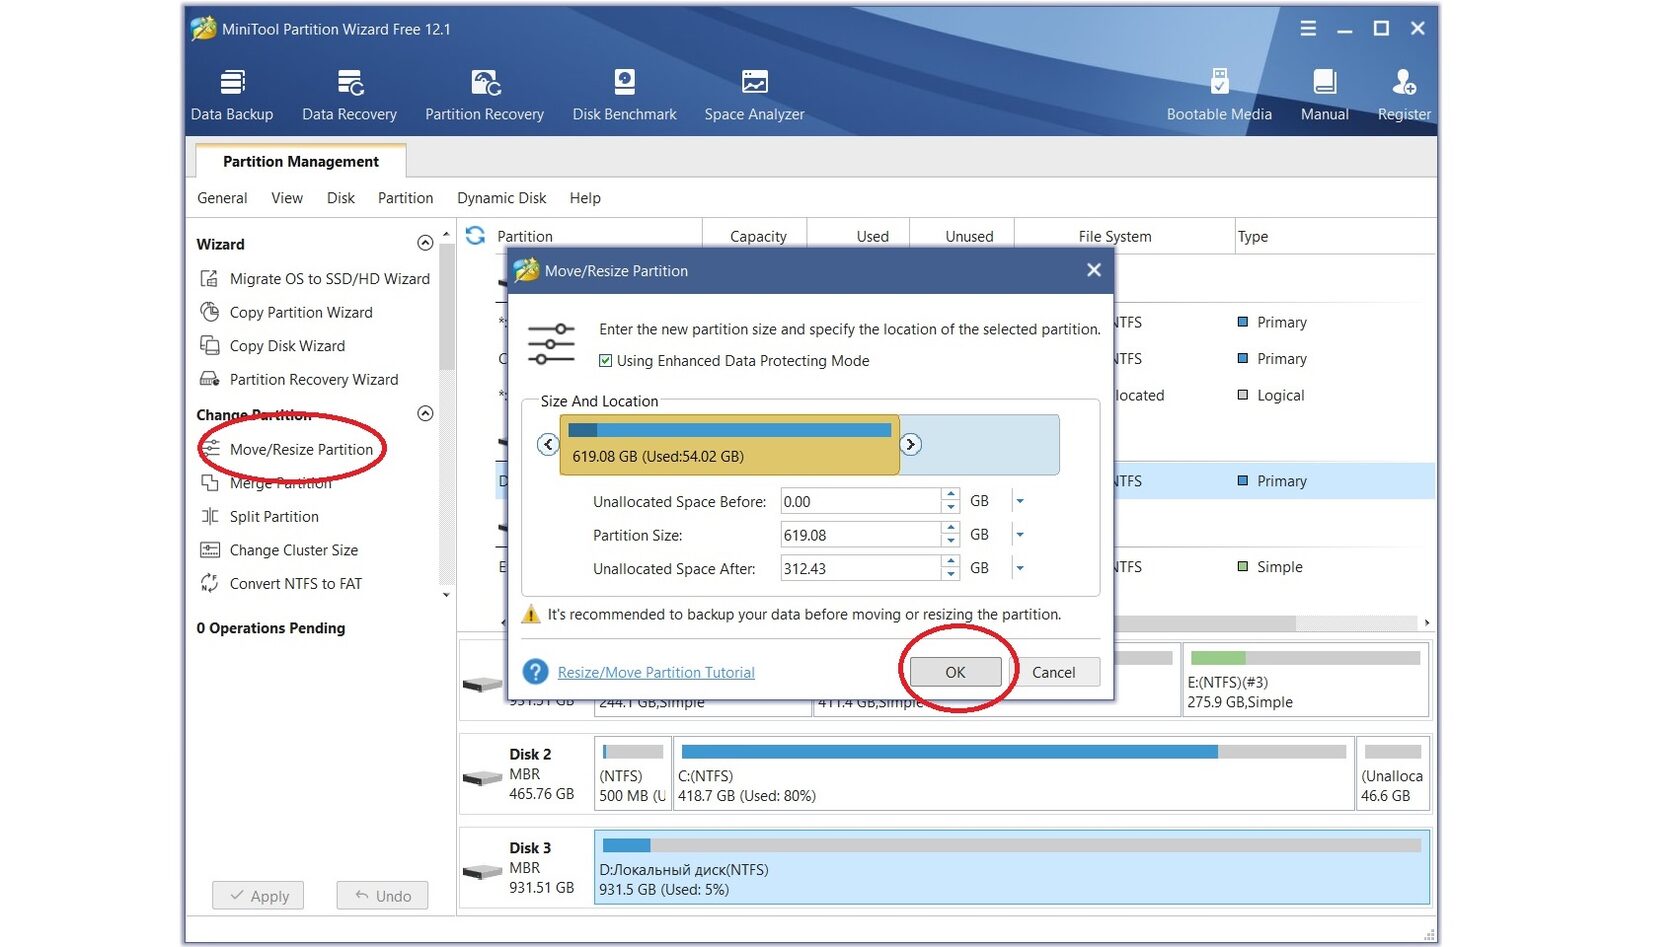Image resolution: width=1680 pixels, height=947 pixels.
Task: Click the Unallocated Space After field
Action: click(860, 568)
